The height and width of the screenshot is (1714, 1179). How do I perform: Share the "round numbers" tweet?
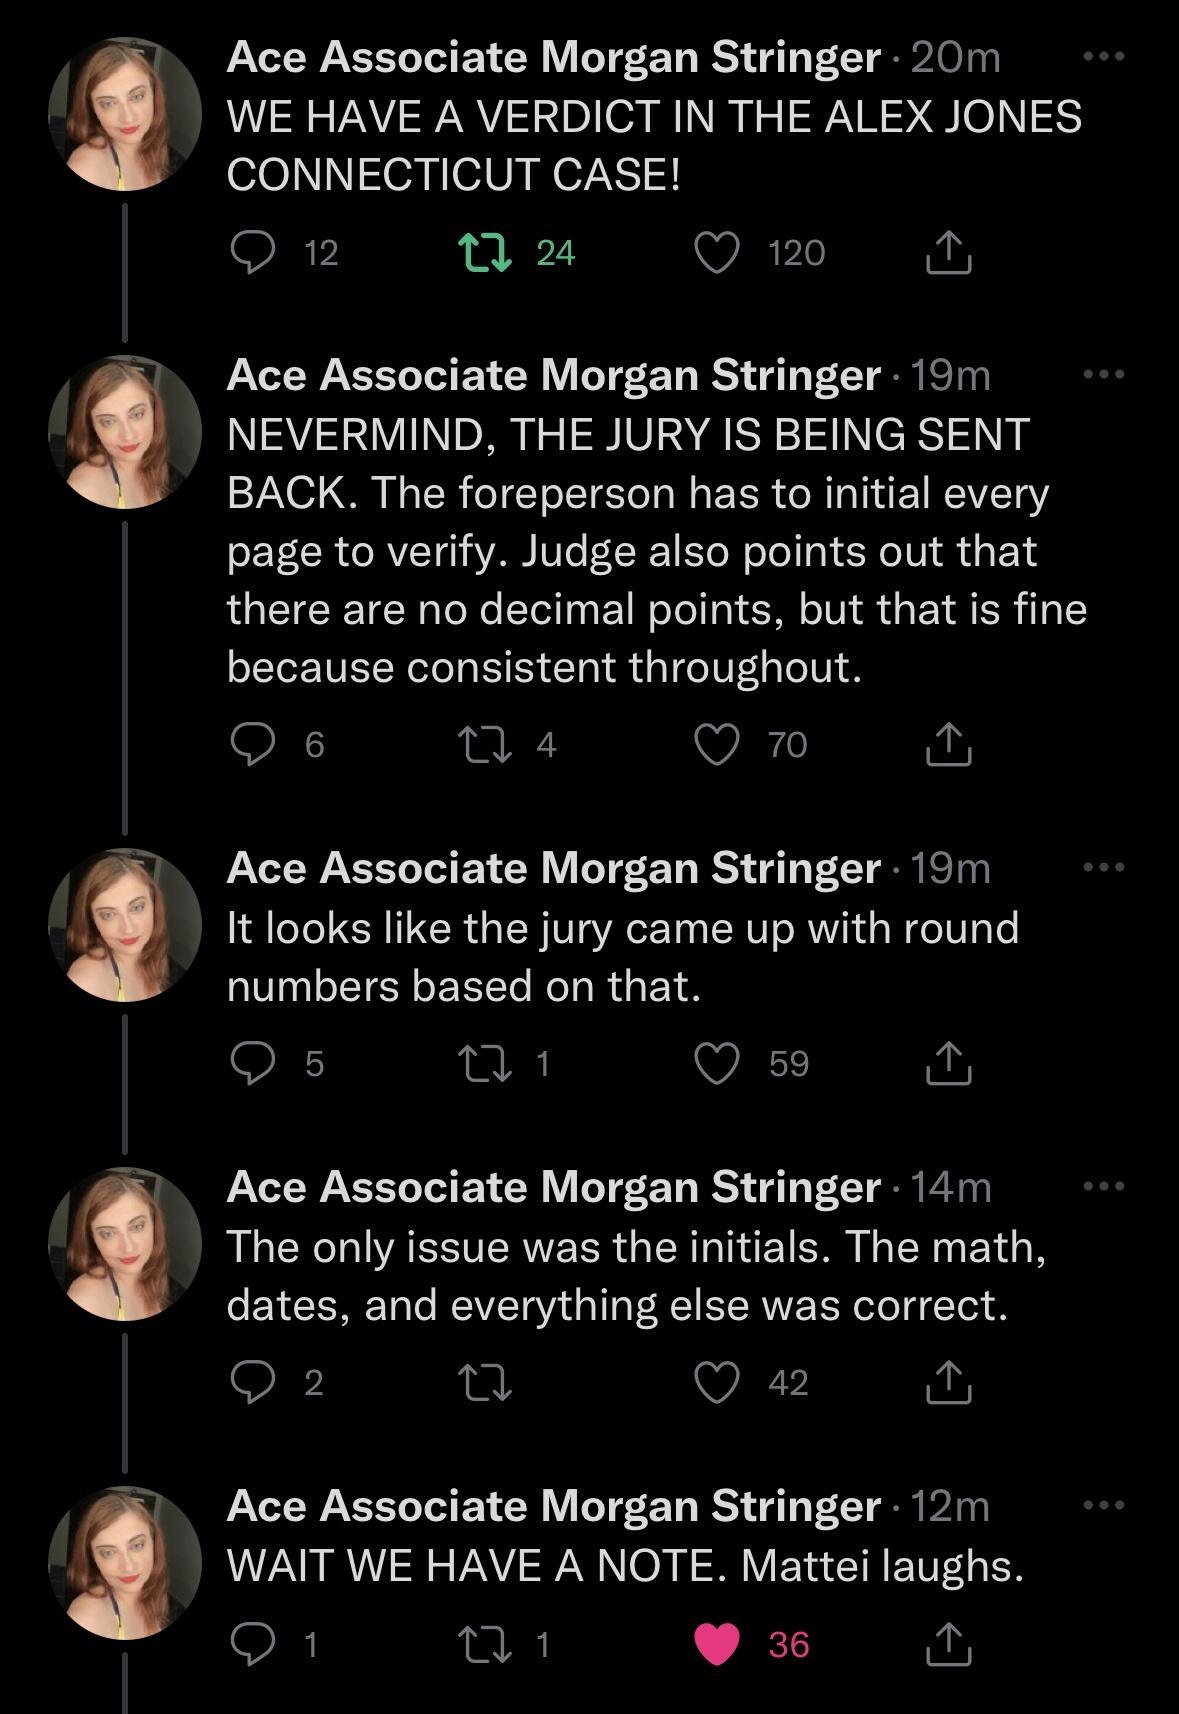point(948,1063)
